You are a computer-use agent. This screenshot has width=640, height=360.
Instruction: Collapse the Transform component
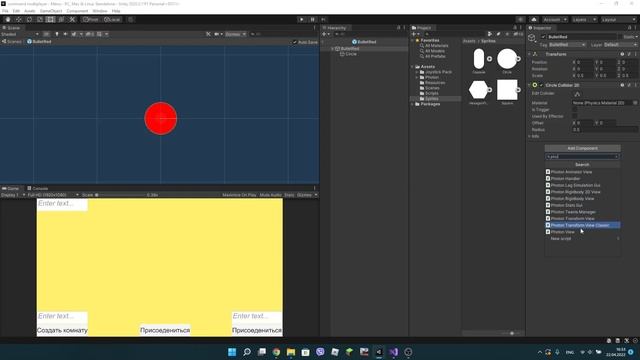click(x=530, y=54)
